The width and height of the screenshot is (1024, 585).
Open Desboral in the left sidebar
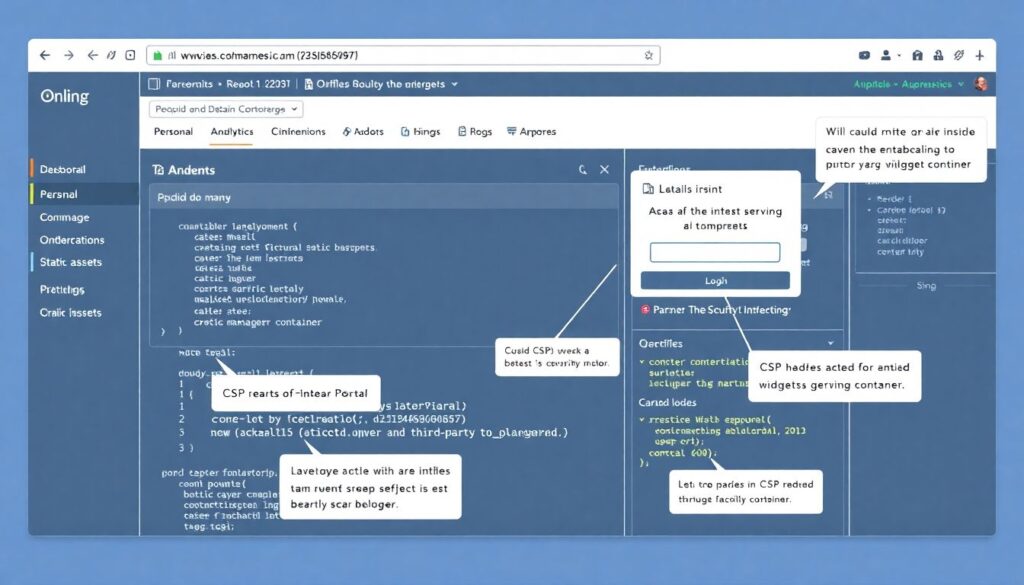click(63, 169)
